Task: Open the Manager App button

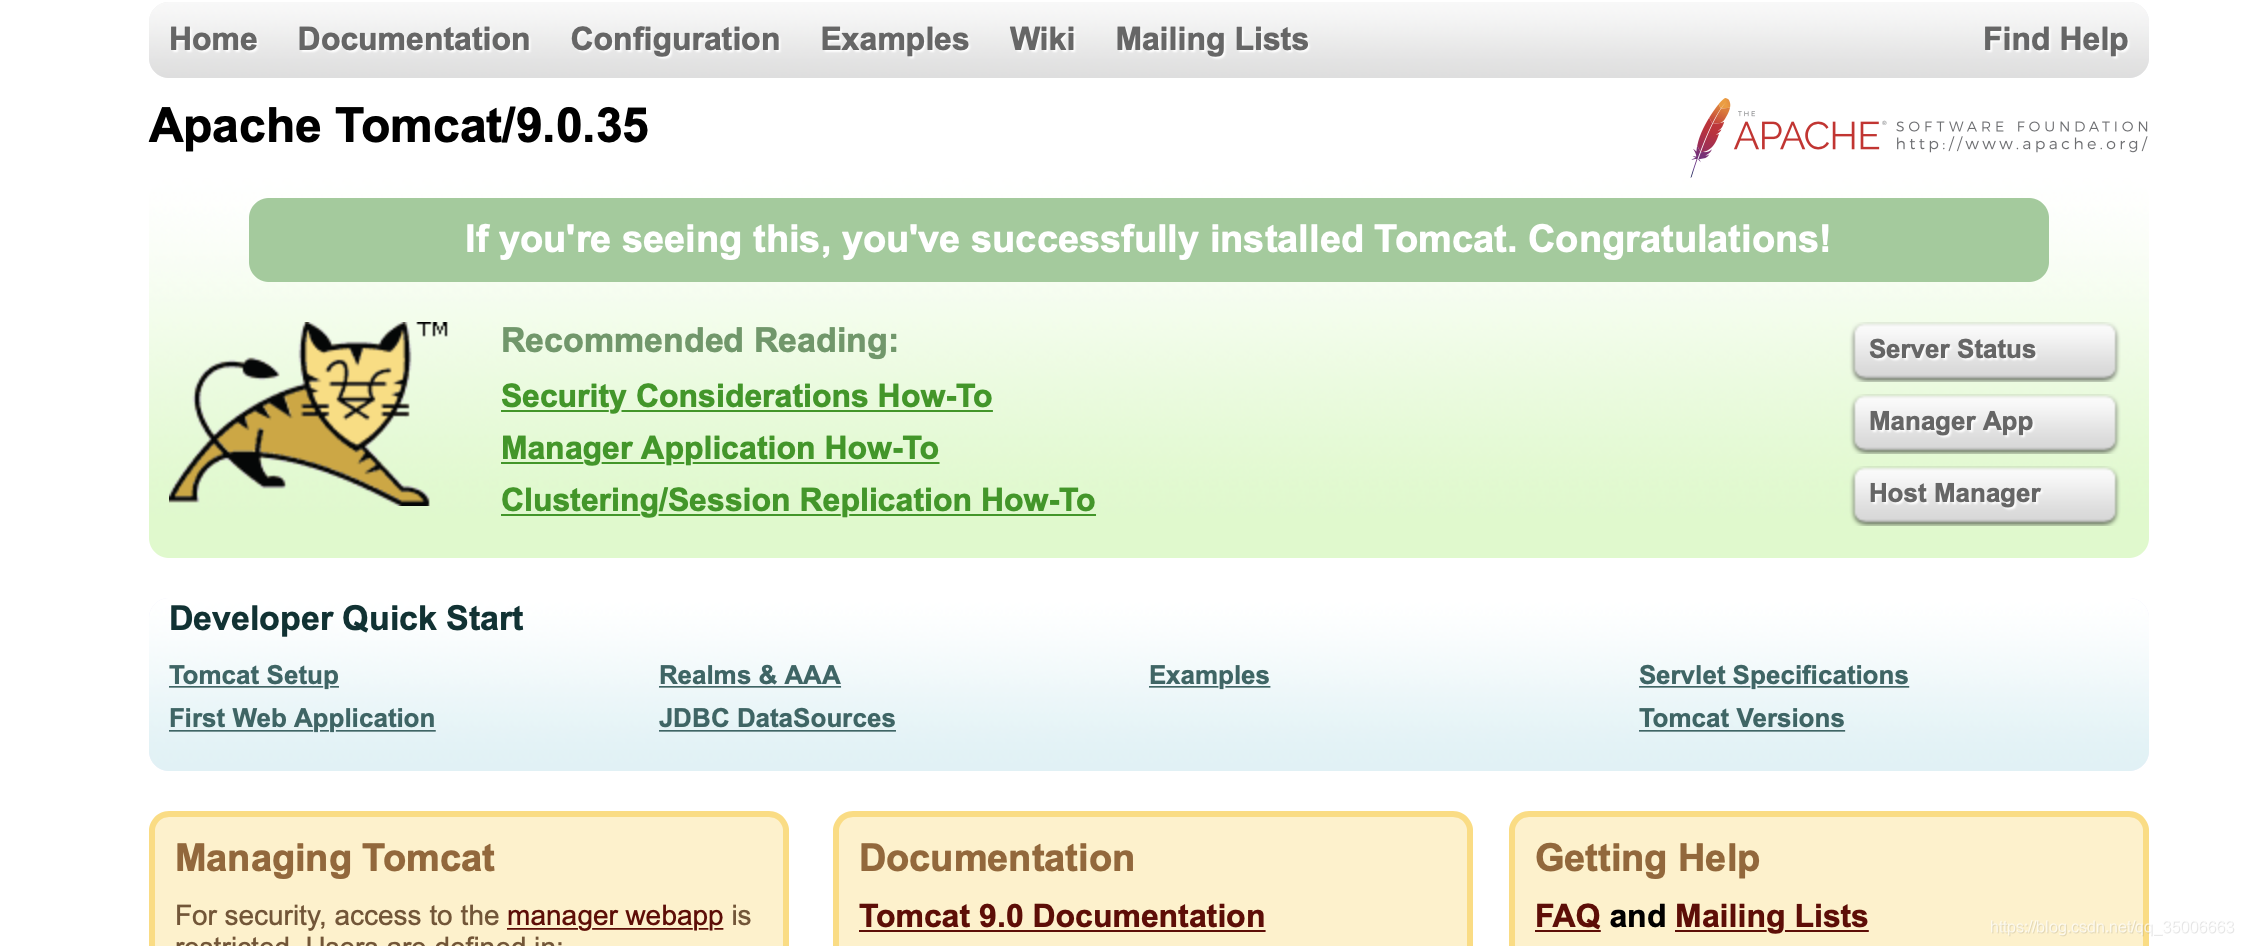Action: [1985, 422]
